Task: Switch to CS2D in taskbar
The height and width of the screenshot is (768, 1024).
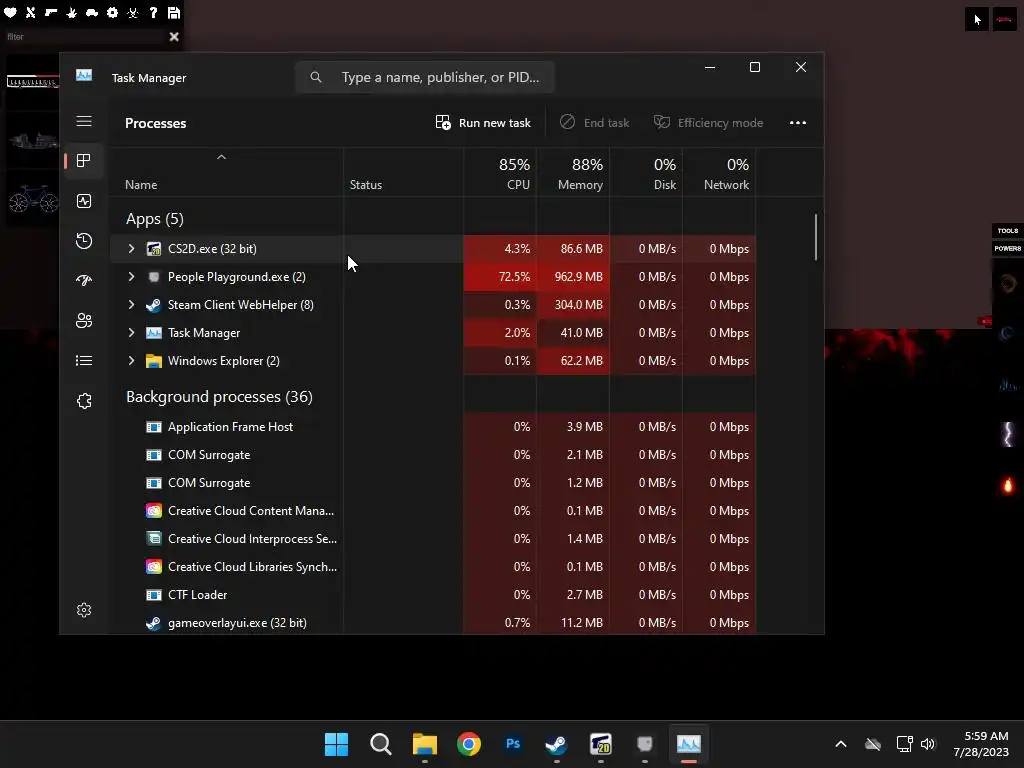Action: 600,744
